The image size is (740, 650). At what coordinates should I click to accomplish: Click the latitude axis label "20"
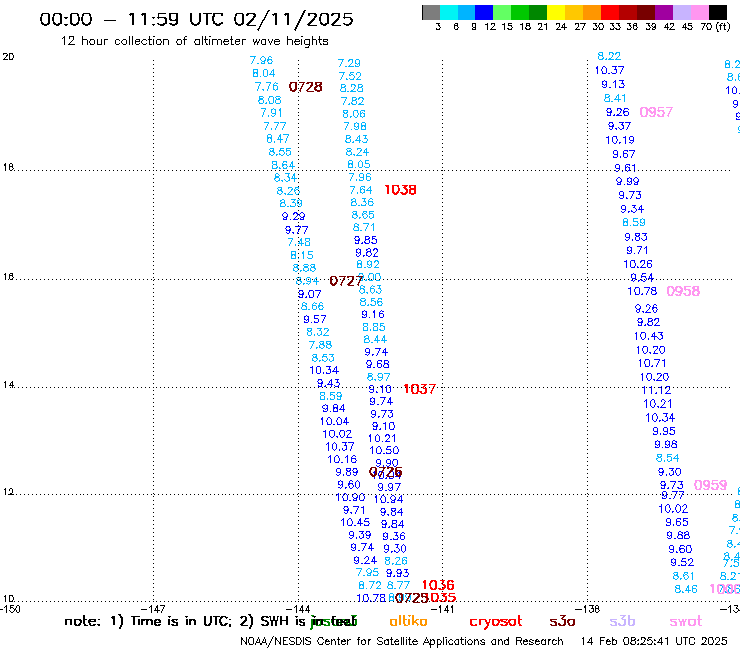(8, 57)
